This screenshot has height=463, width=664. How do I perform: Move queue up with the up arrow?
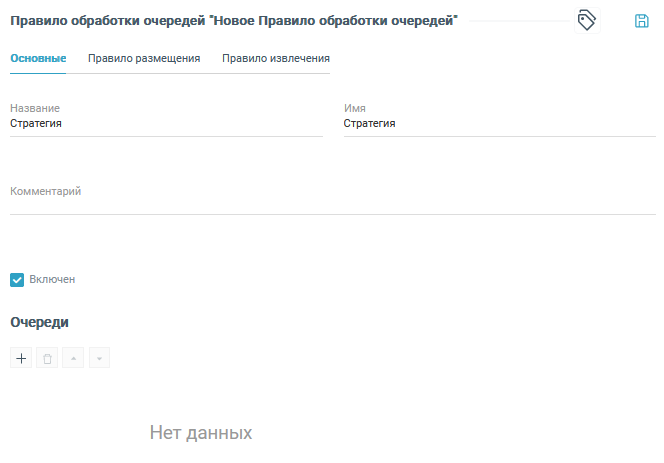coord(73,358)
